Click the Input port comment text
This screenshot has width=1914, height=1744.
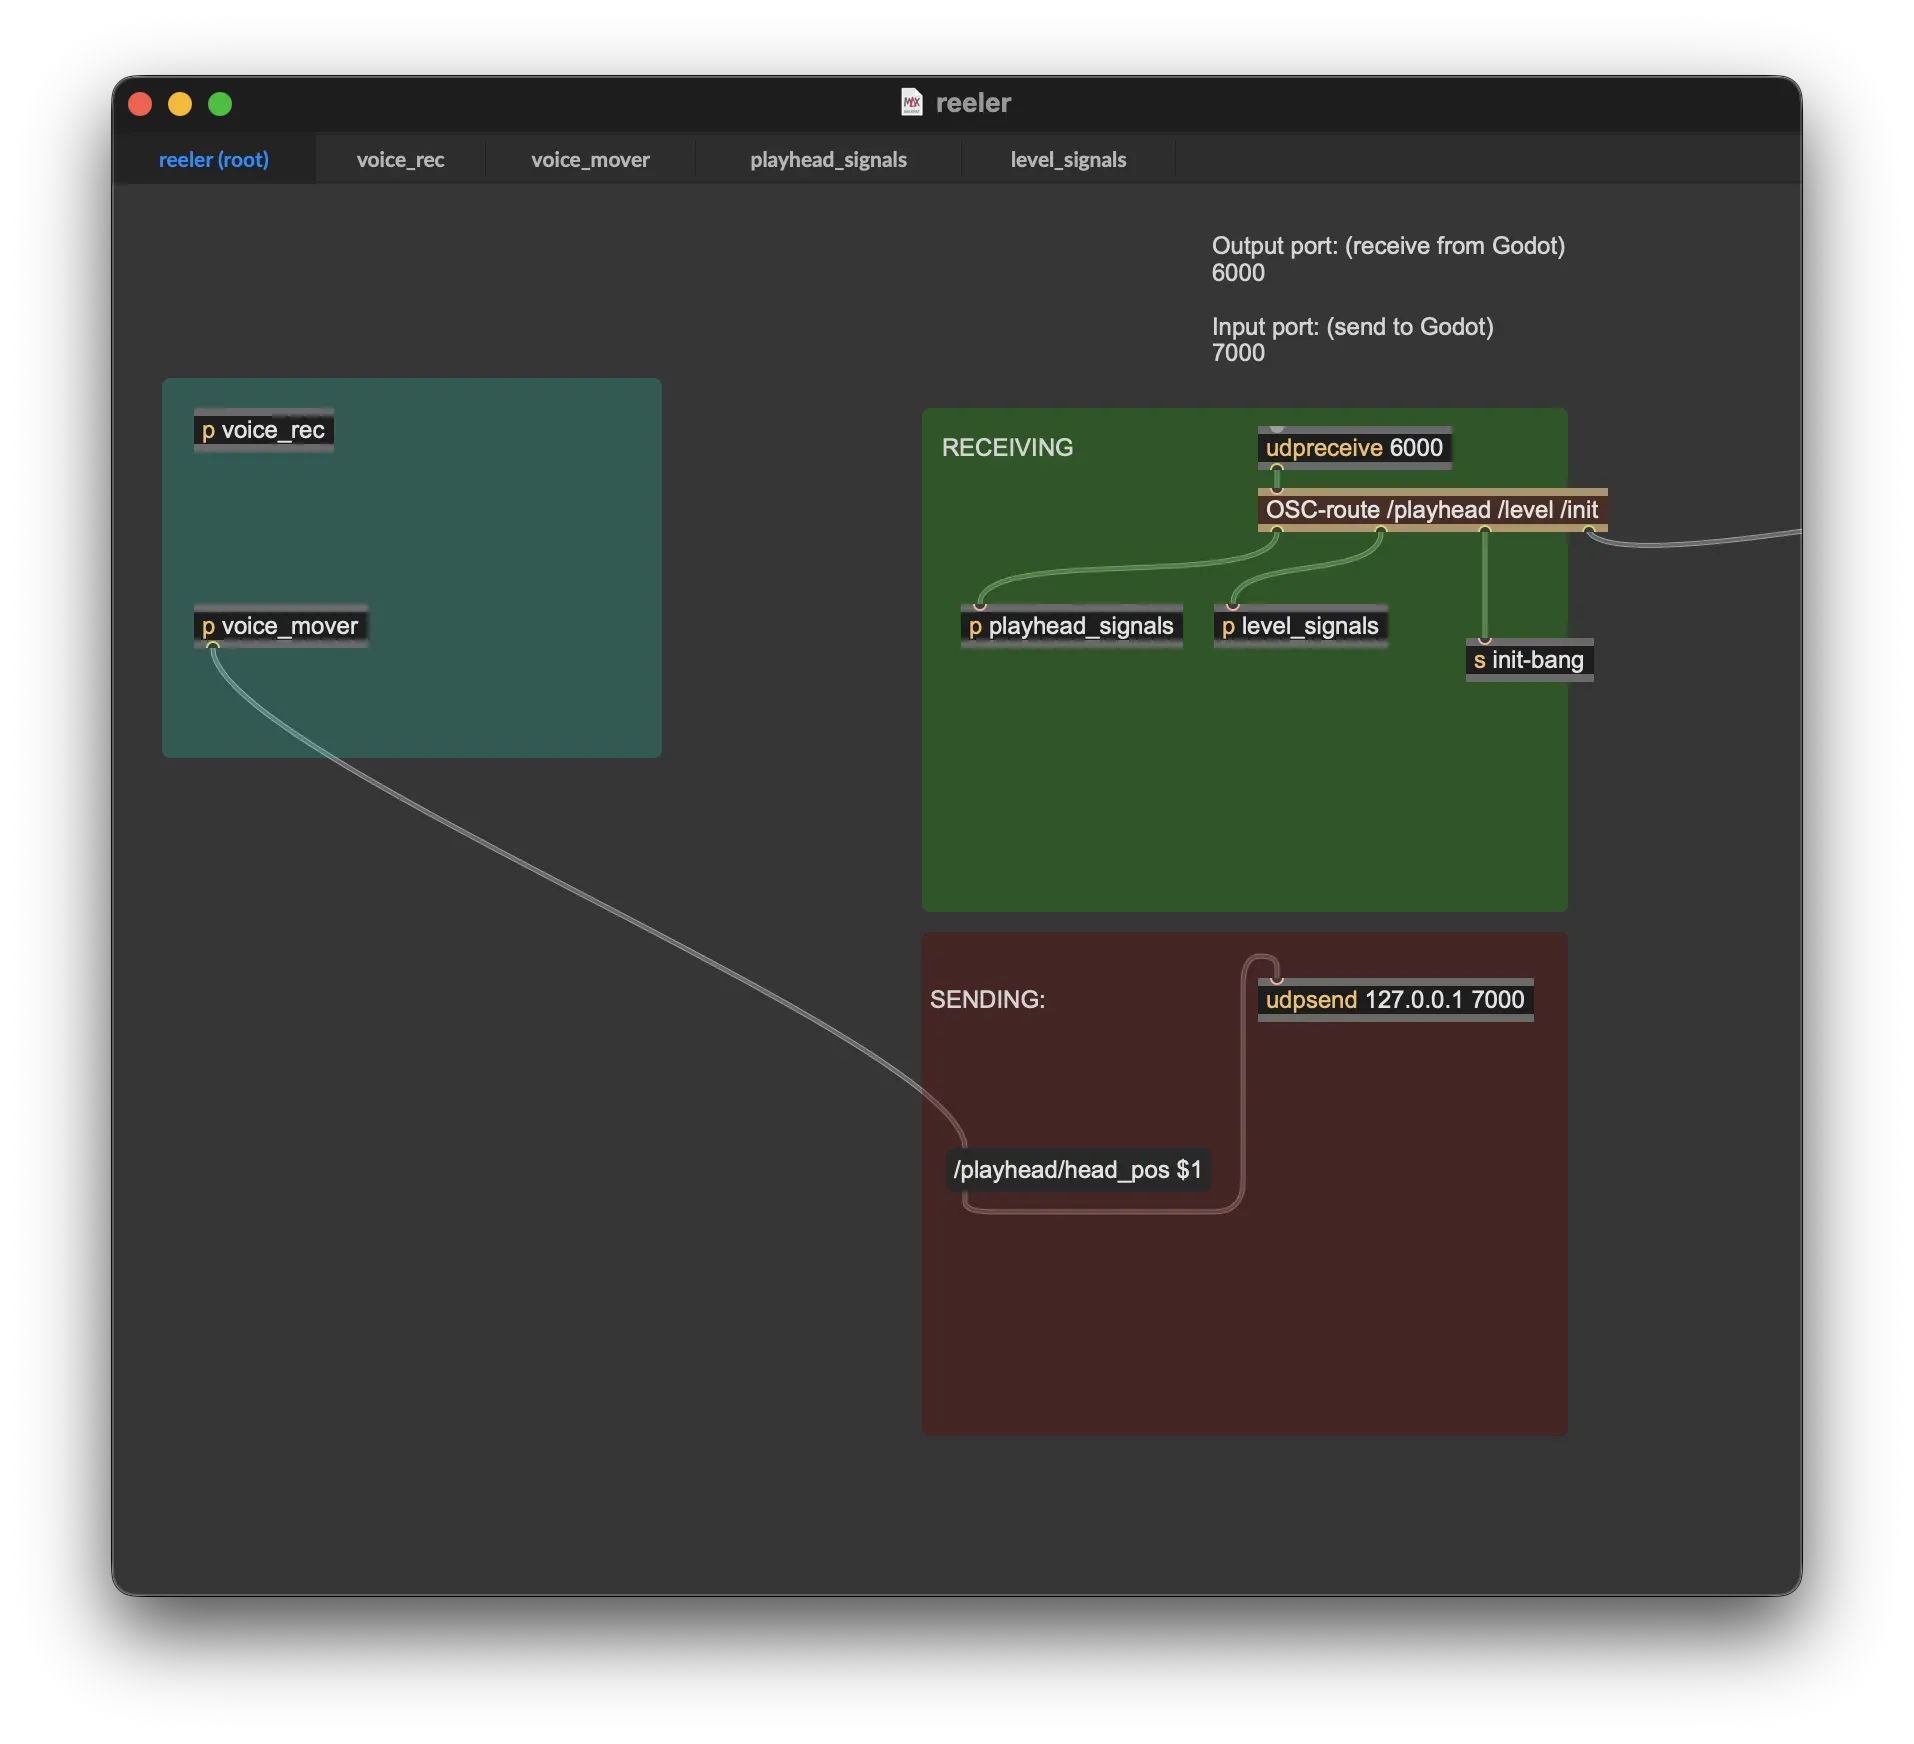pyautogui.click(x=1352, y=340)
